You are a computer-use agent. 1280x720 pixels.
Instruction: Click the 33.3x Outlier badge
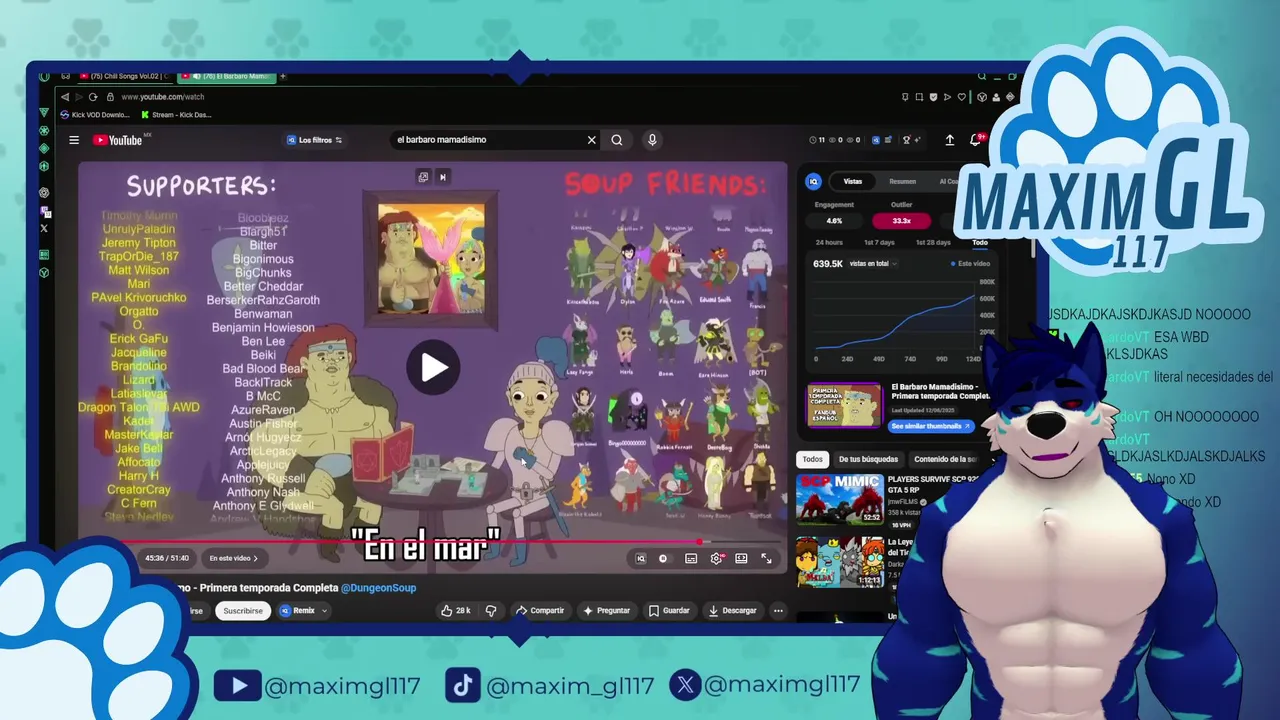pyautogui.click(x=901, y=220)
